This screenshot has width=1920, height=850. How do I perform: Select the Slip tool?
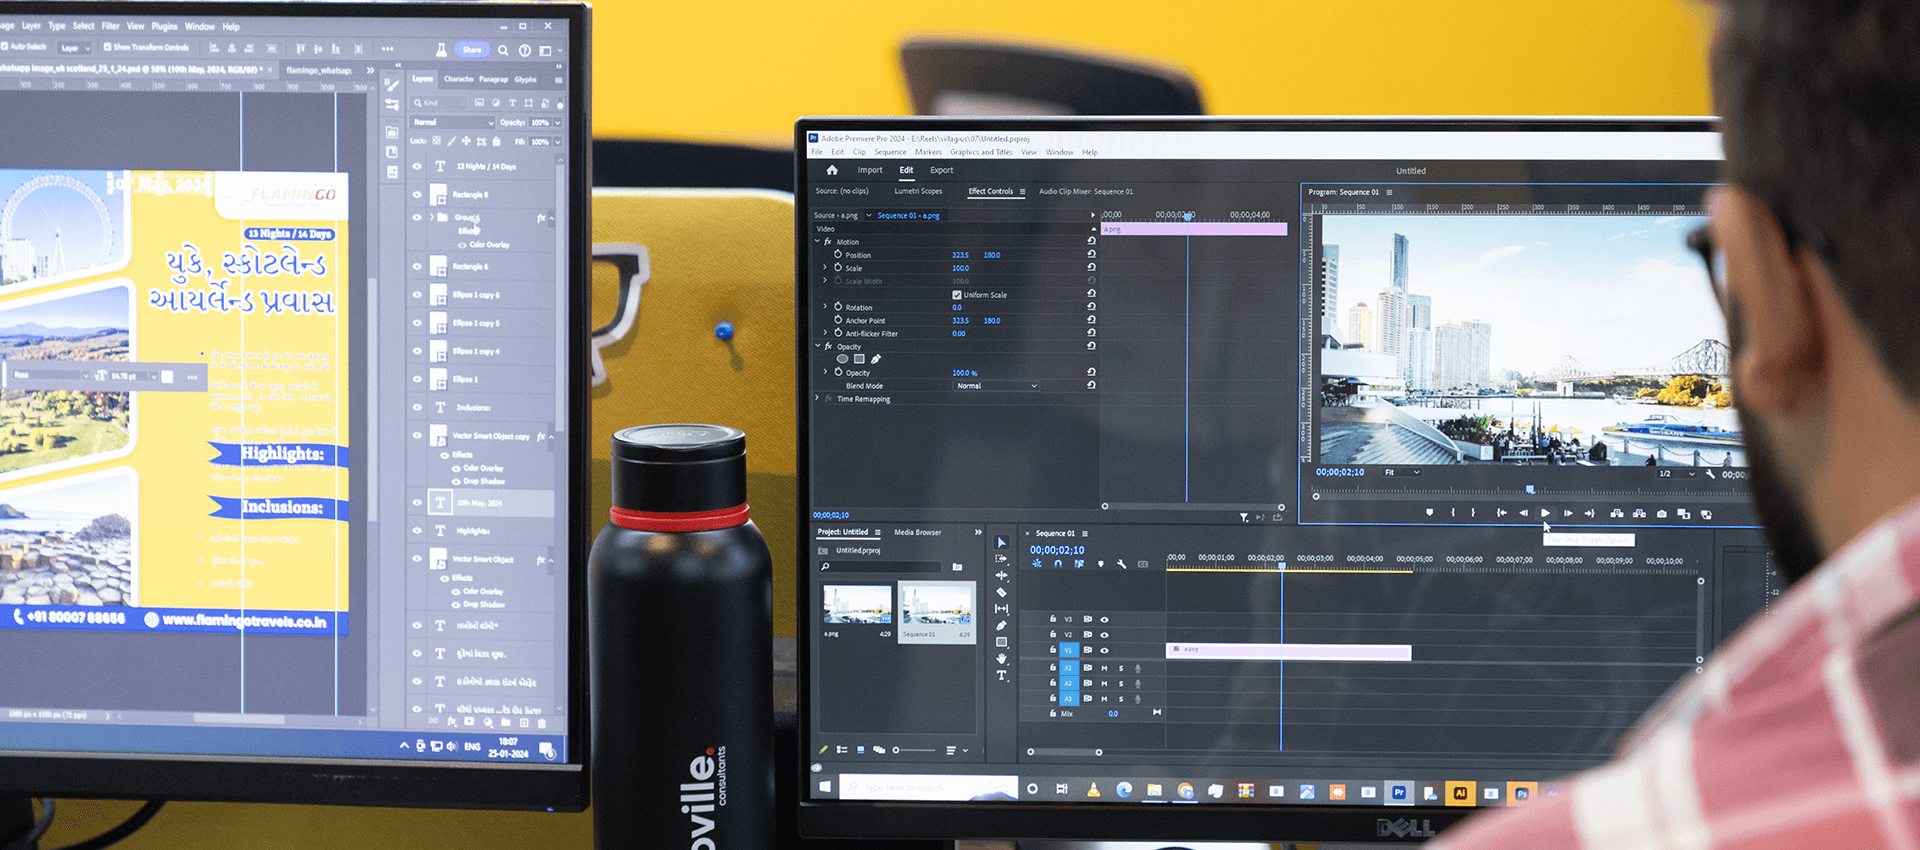point(1002,609)
